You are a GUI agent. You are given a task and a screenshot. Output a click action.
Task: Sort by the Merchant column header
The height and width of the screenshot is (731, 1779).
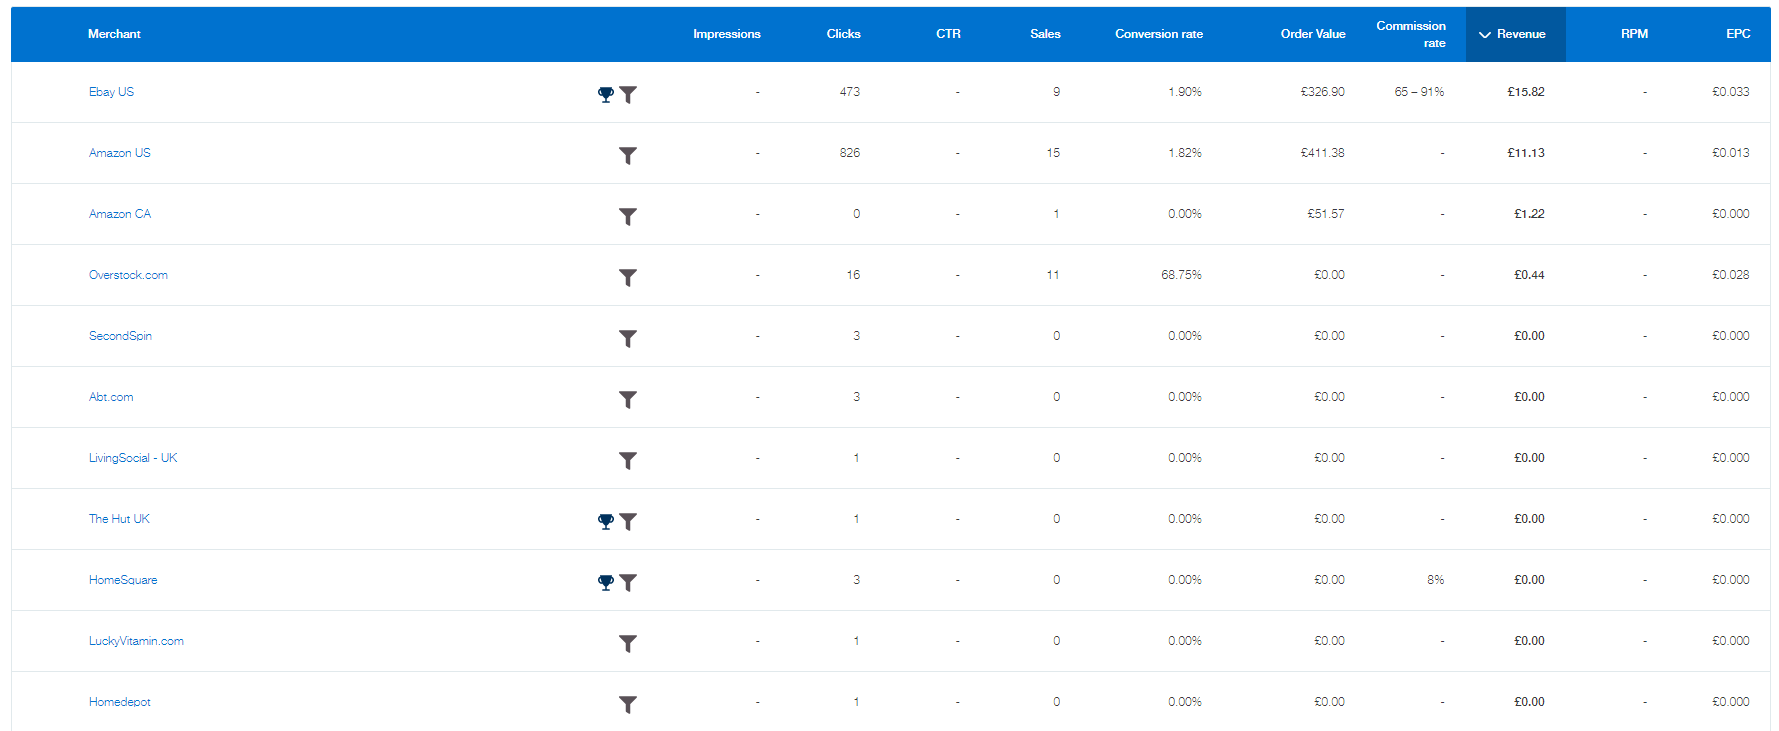pos(114,34)
